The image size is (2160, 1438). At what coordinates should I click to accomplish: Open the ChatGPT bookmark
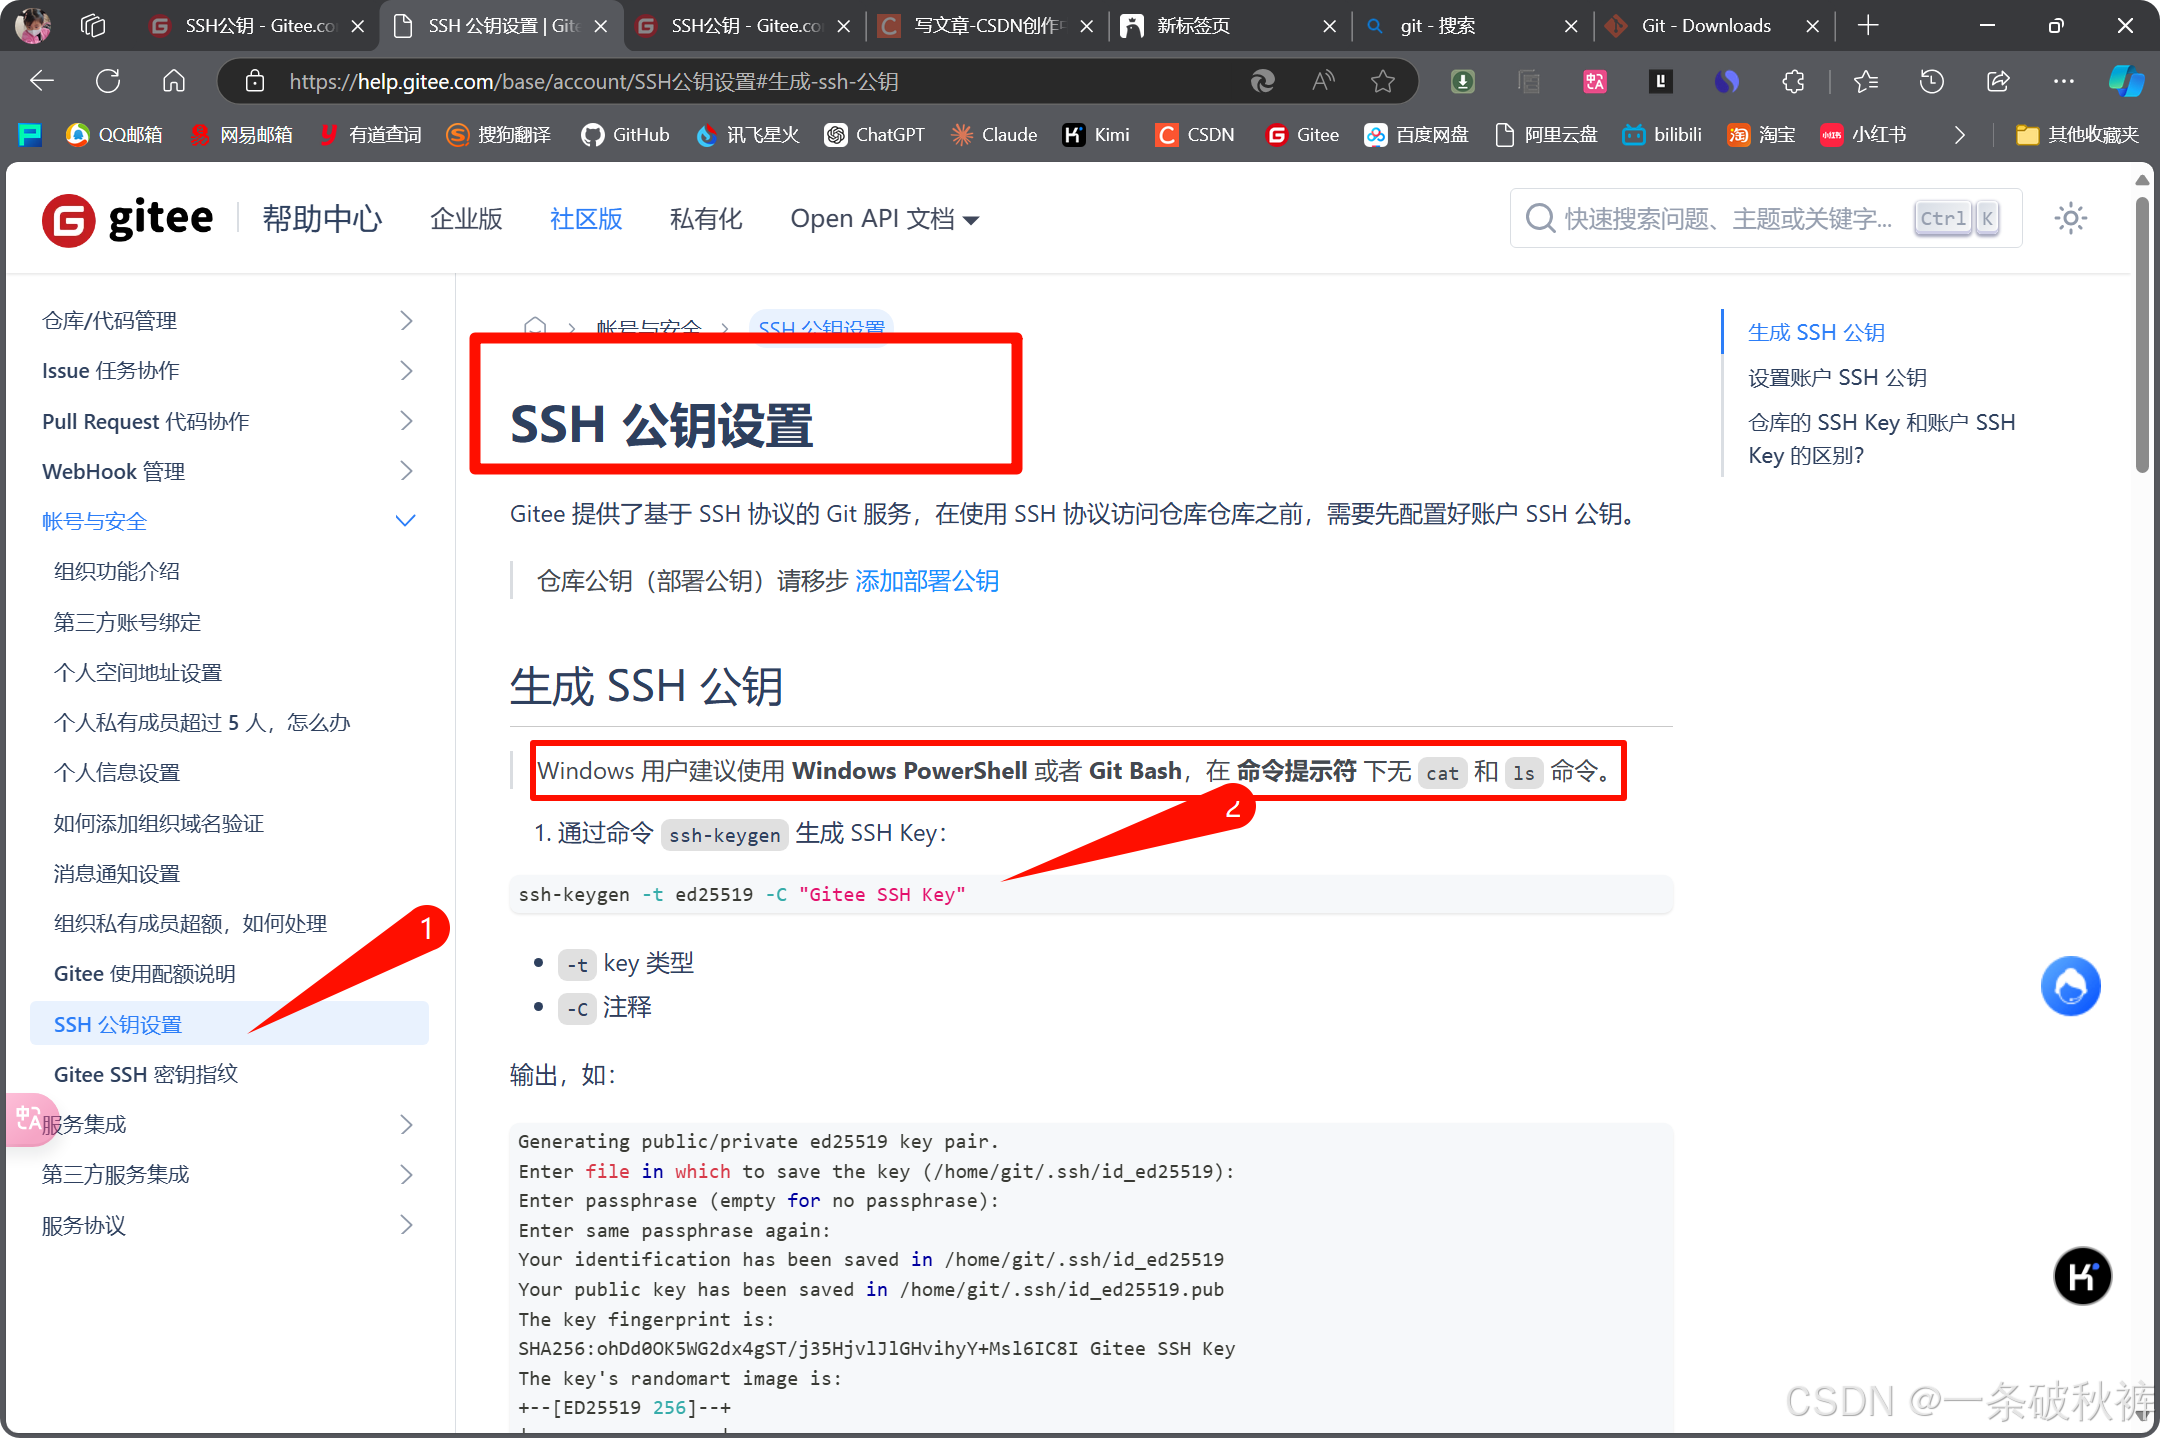[874, 135]
